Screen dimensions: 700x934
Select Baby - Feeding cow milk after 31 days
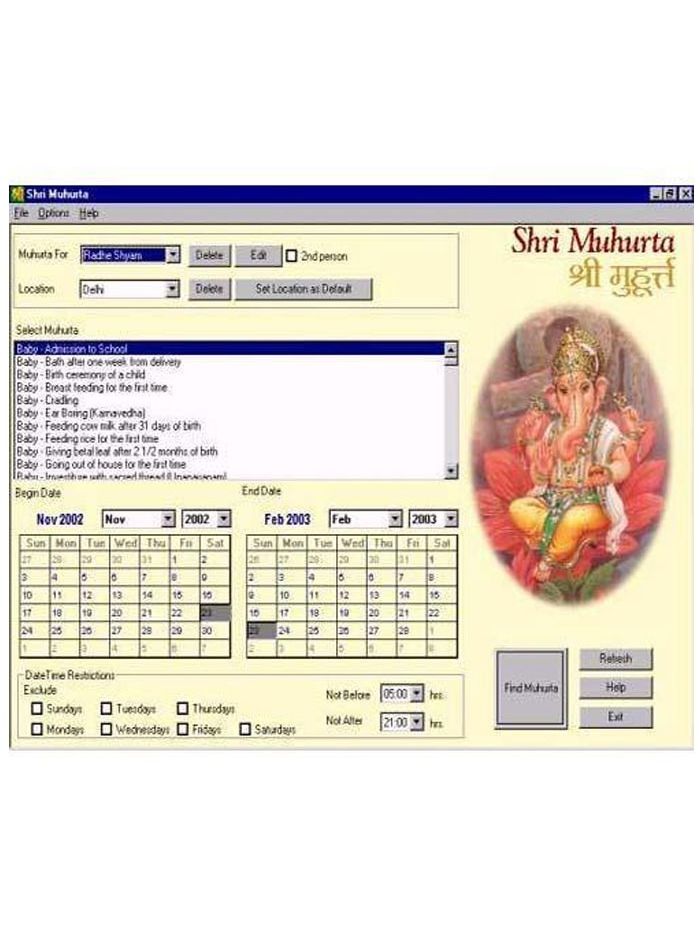(x=229, y=426)
